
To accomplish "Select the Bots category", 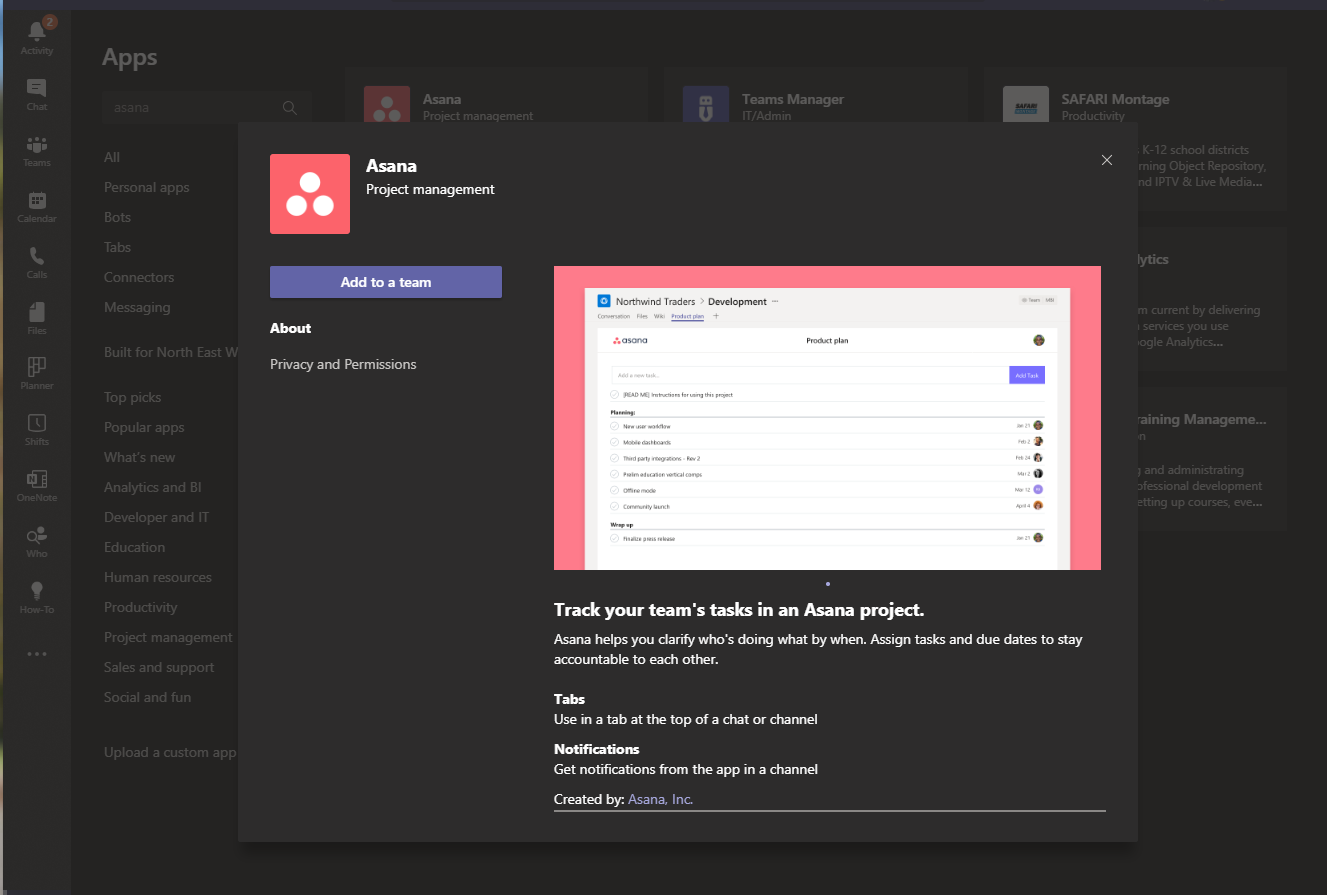I will 117,217.
